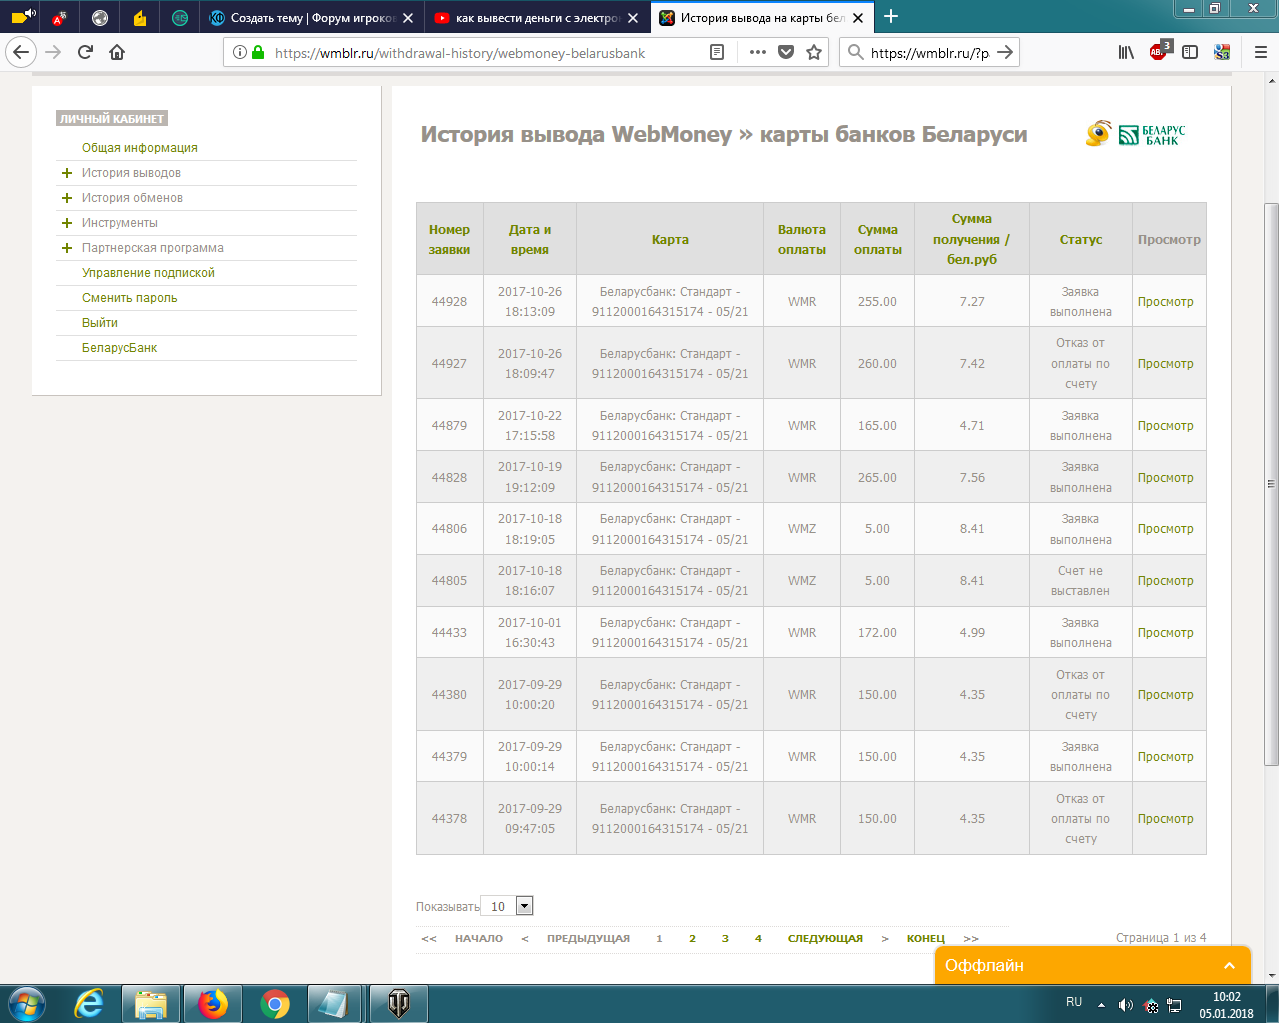This screenshot has height=1023, width=1279.
Task: Bookmark this page with the star icon
Action: 814,52
